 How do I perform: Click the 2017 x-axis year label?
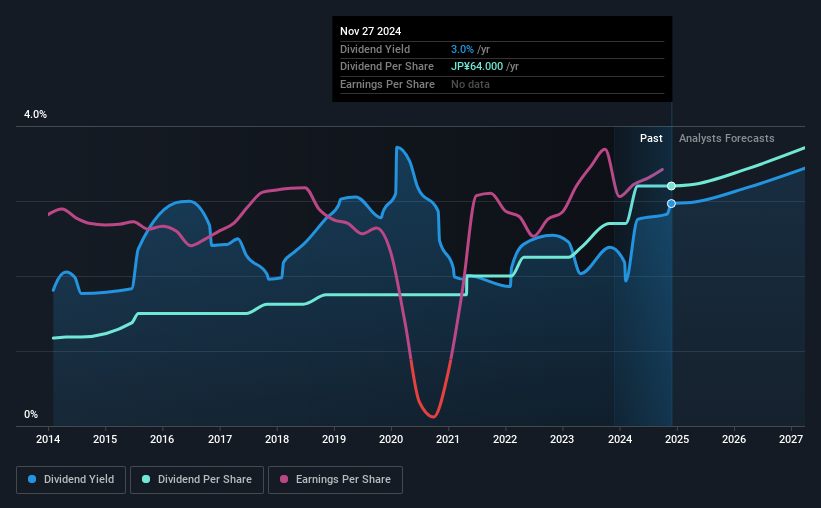coord(220,439)
